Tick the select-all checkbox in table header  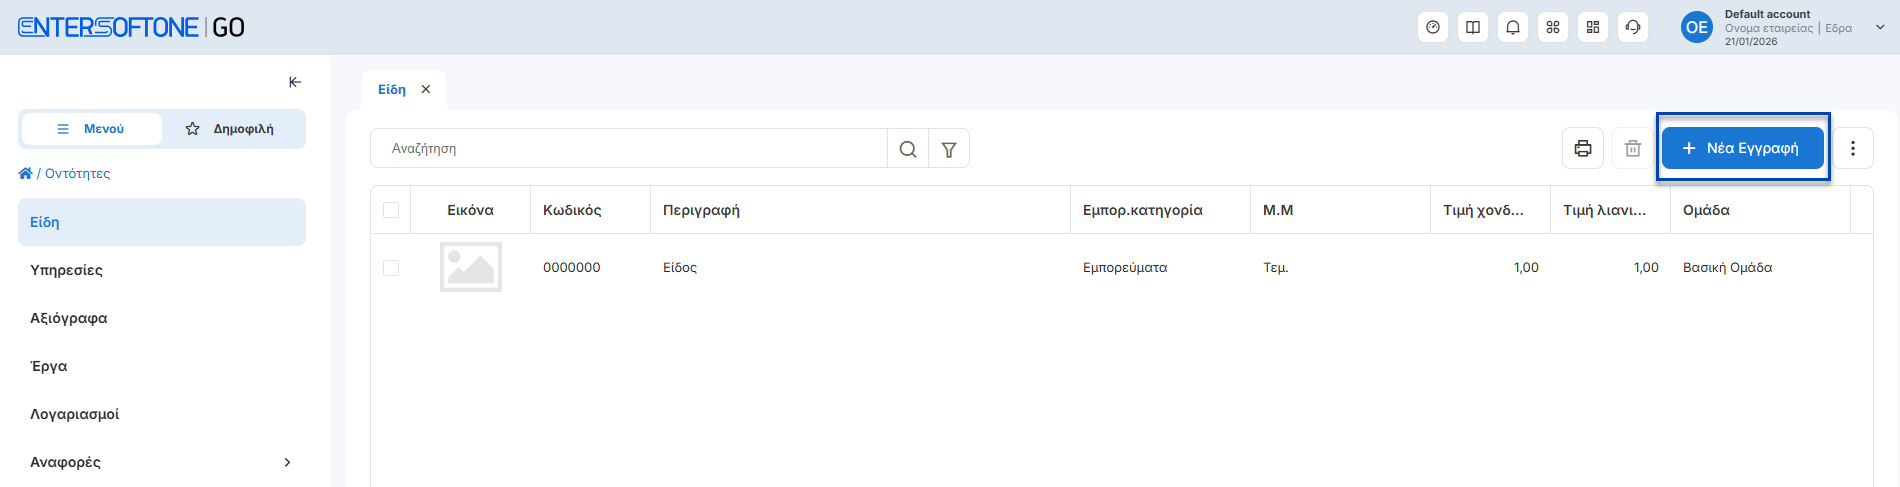[391, 210]
